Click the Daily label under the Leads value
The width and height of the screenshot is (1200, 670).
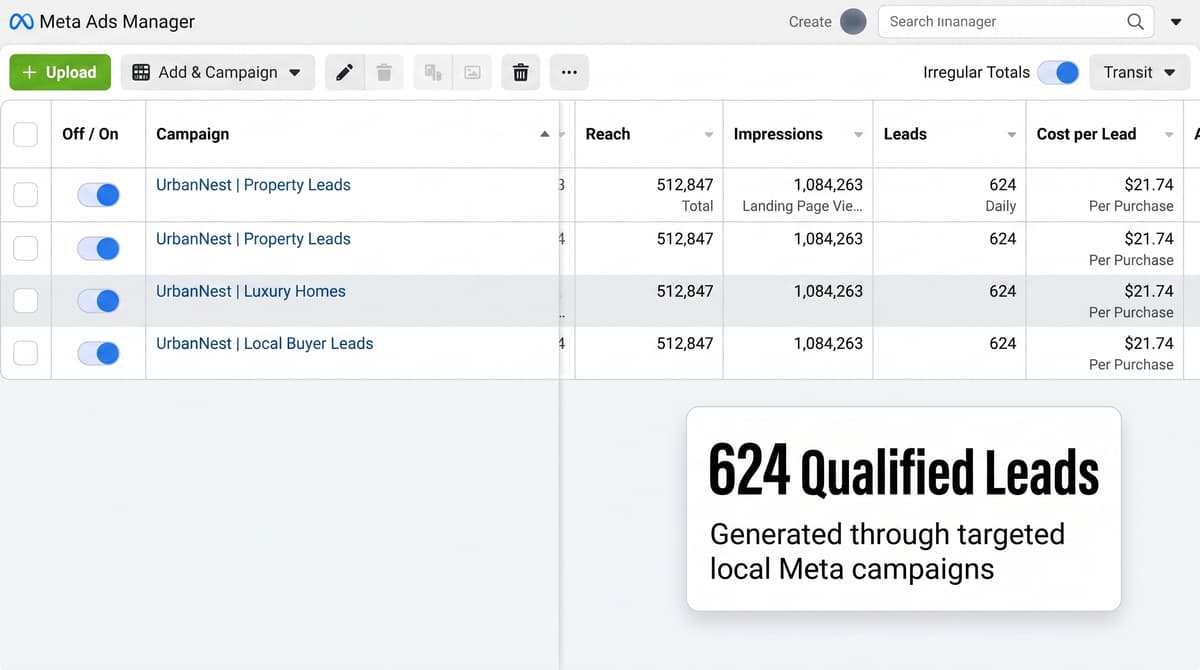(1000, 206)
